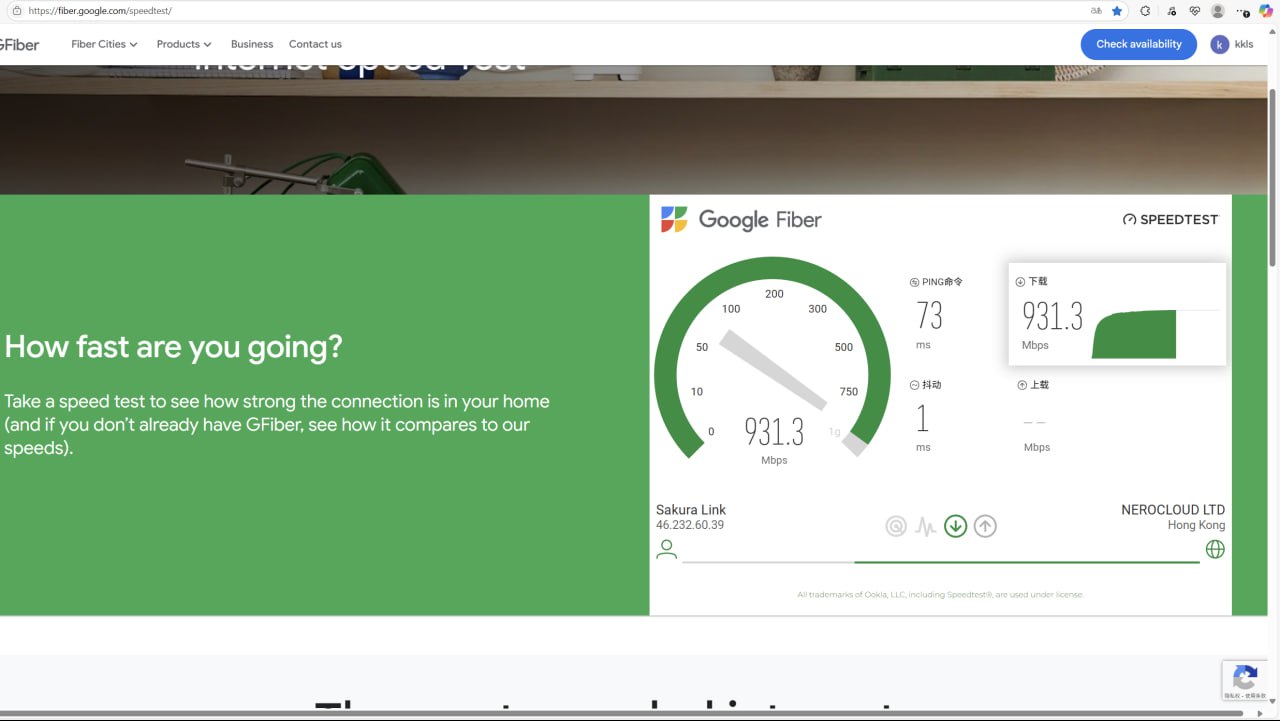
Task: Click the GFiber logo
Action: pyautogui.click(x=19, y=44)
